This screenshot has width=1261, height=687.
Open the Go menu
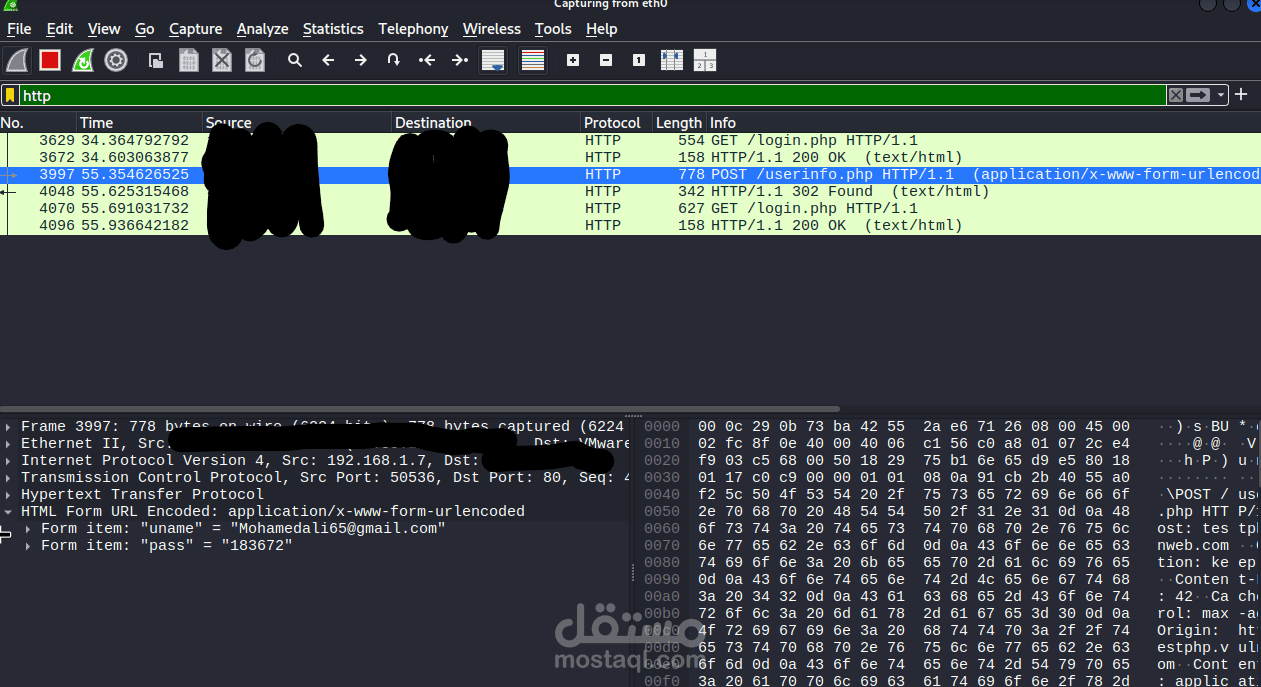(145, 29)
